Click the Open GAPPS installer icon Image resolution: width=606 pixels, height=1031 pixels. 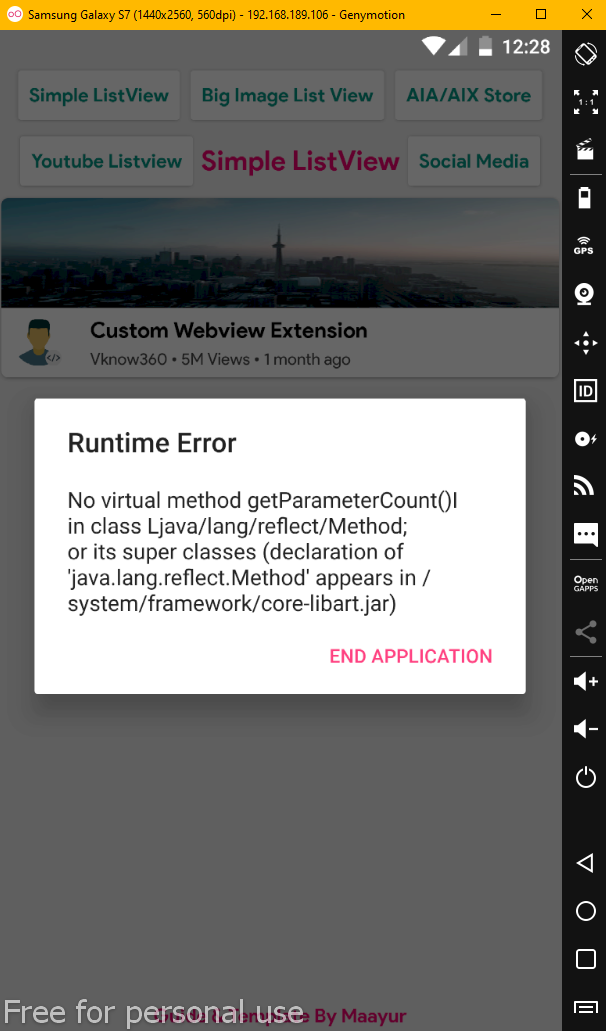click(585, 584)
